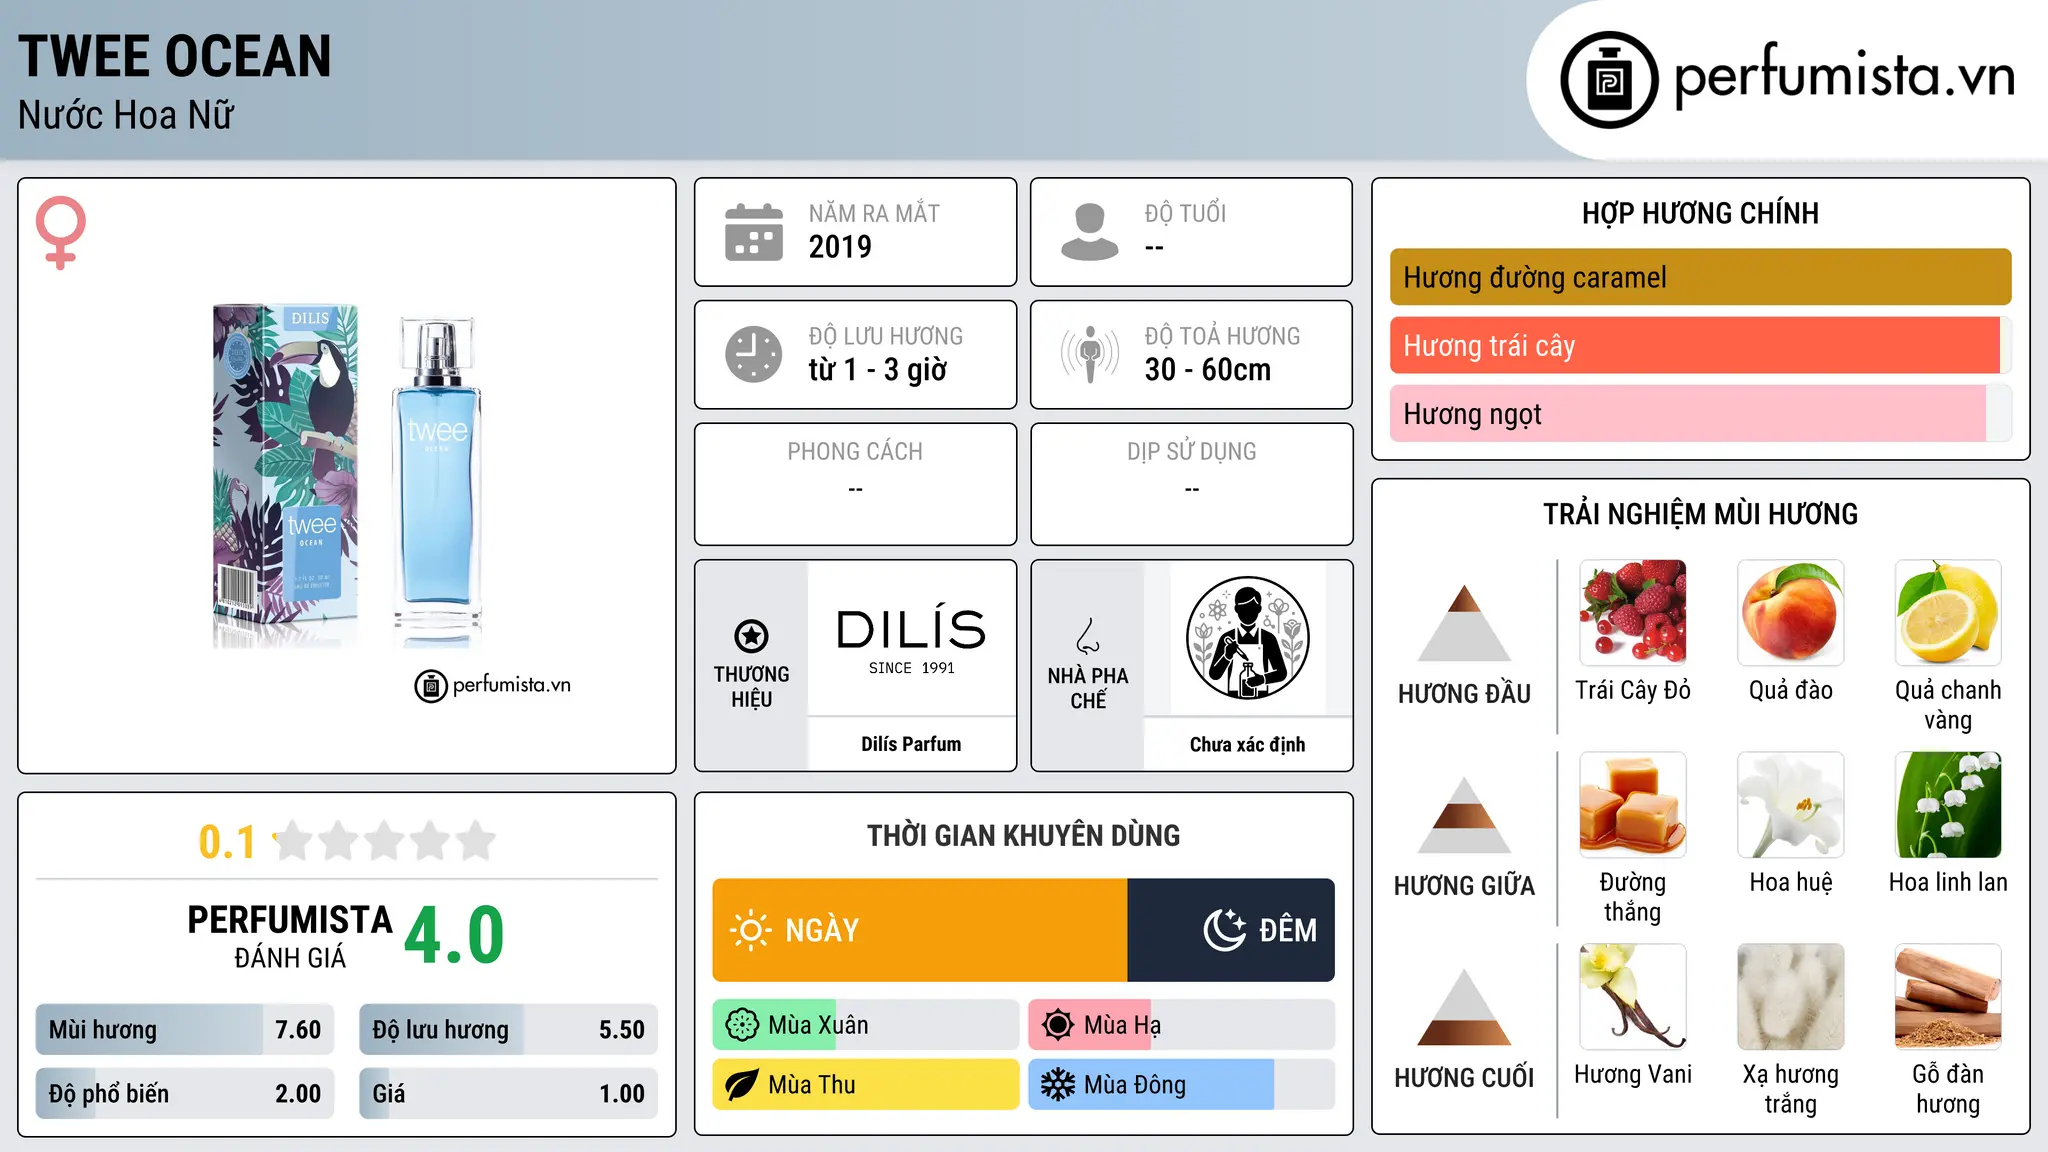Click the Hương Cuối pyramid icon
The width and height of the screenshot is (2048, 1152).
point(1464,1007)
